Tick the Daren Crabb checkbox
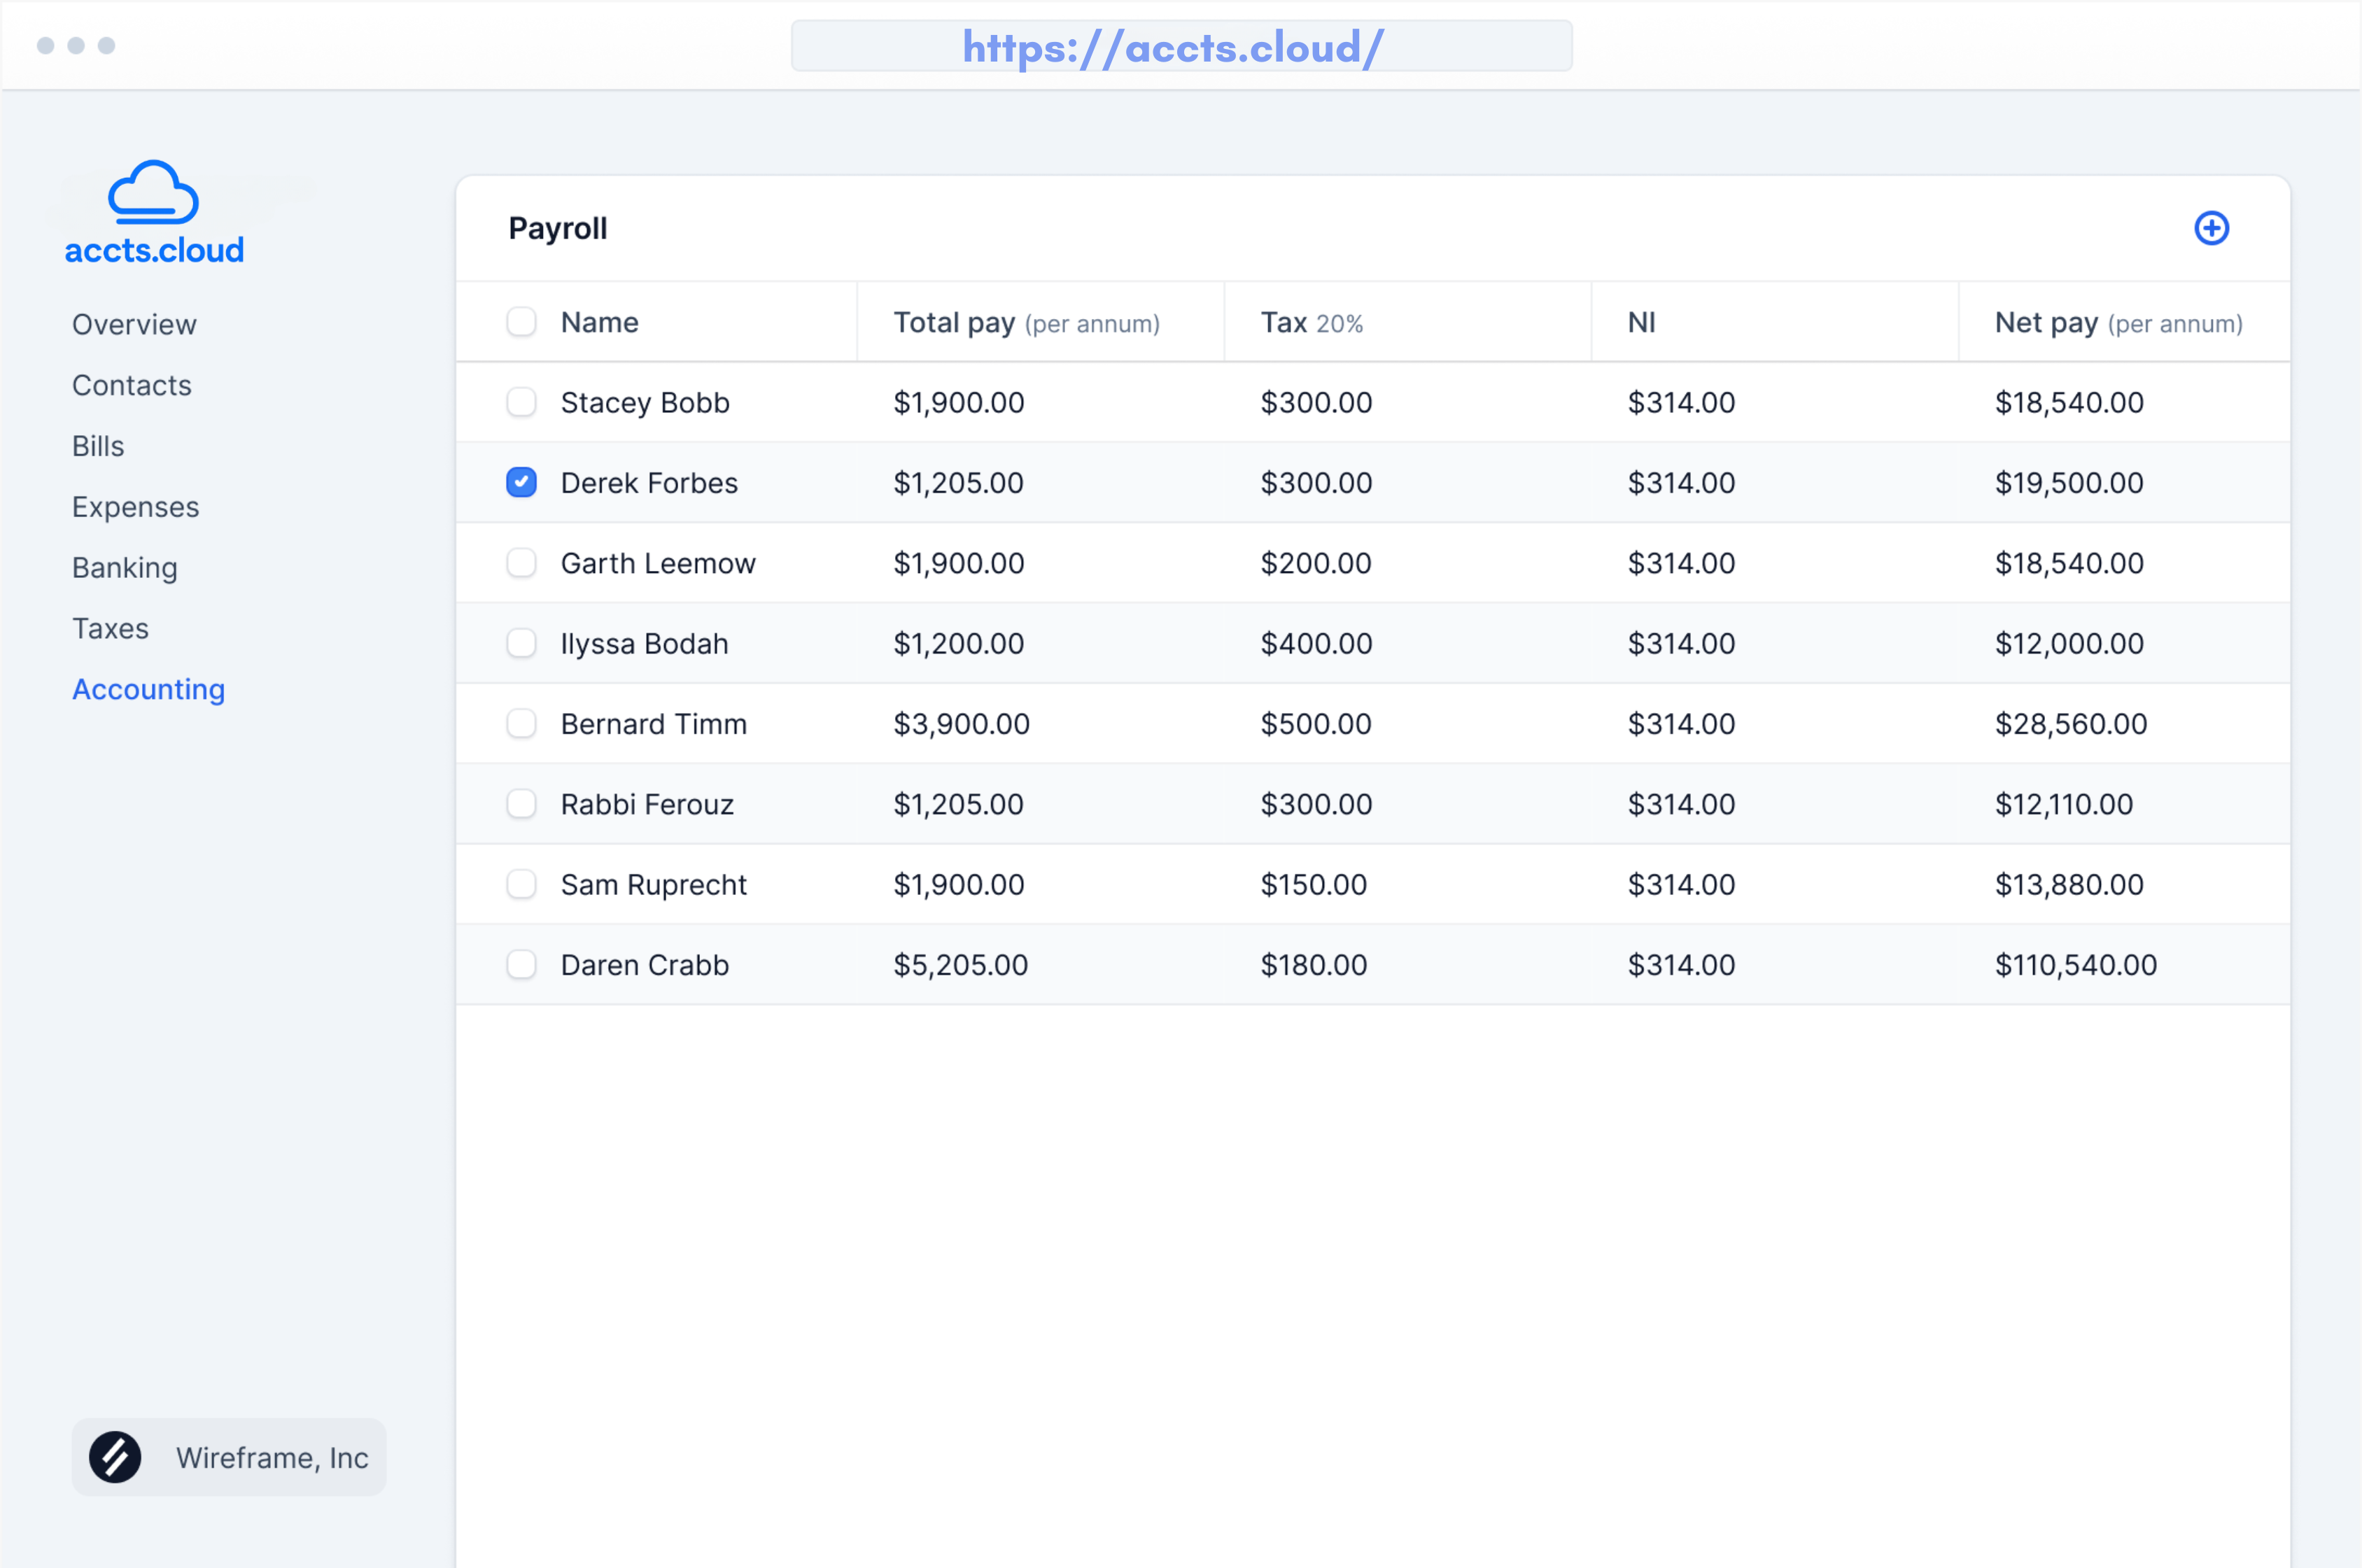Screen dimensions: 2362x1568 pos(521,965)
